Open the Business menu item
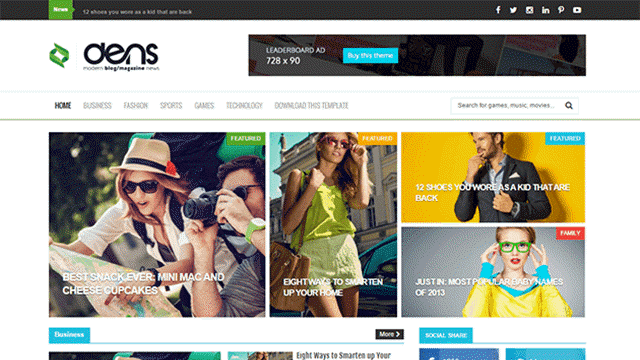Viewport: 640px width, 360px height. point(97,106)
